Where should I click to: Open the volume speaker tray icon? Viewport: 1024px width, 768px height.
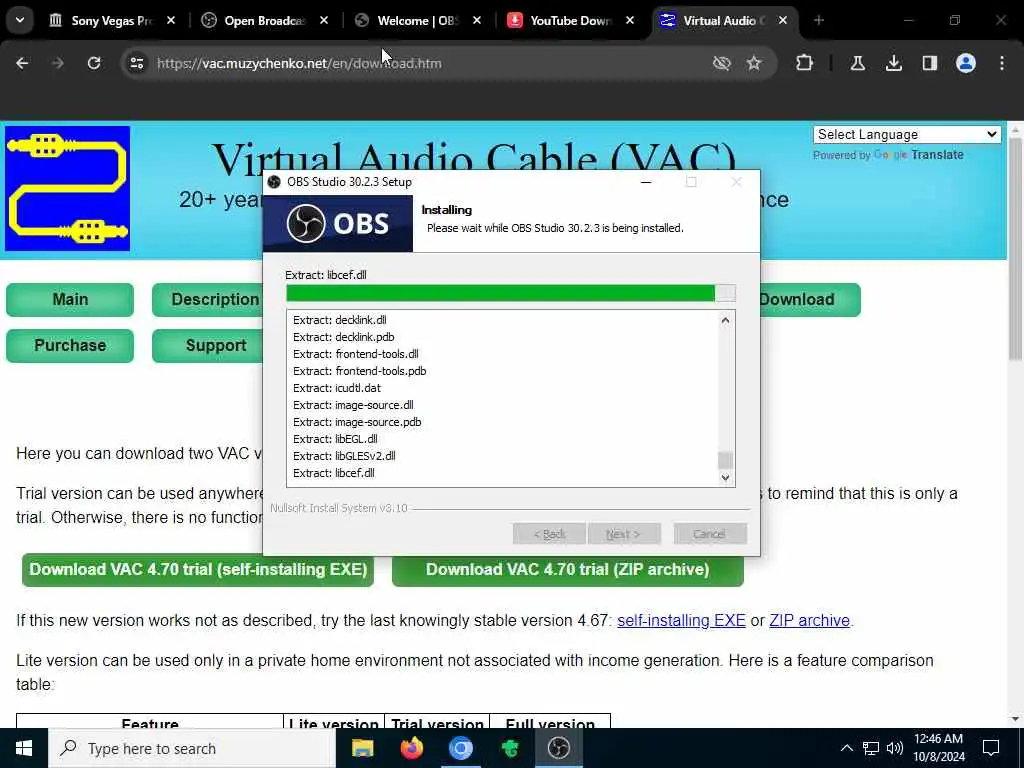(895, 748)
